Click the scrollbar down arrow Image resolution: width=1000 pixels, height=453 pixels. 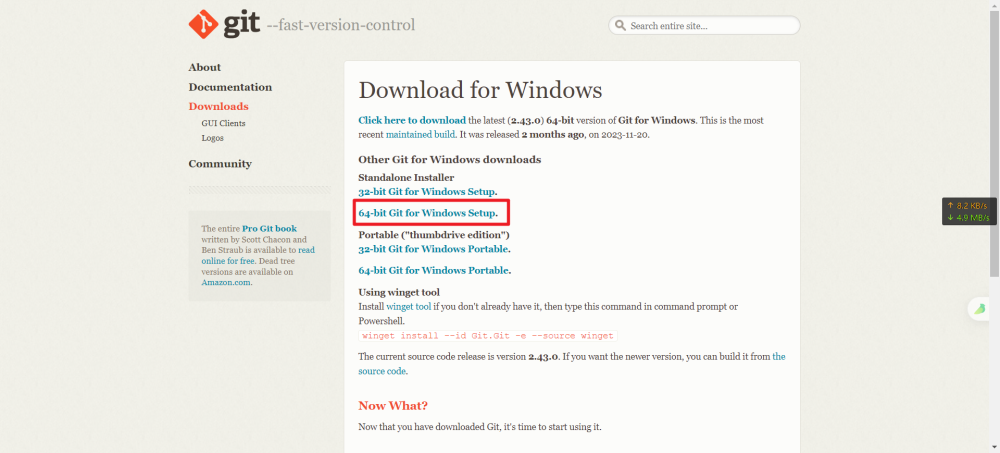coord(995,448)
